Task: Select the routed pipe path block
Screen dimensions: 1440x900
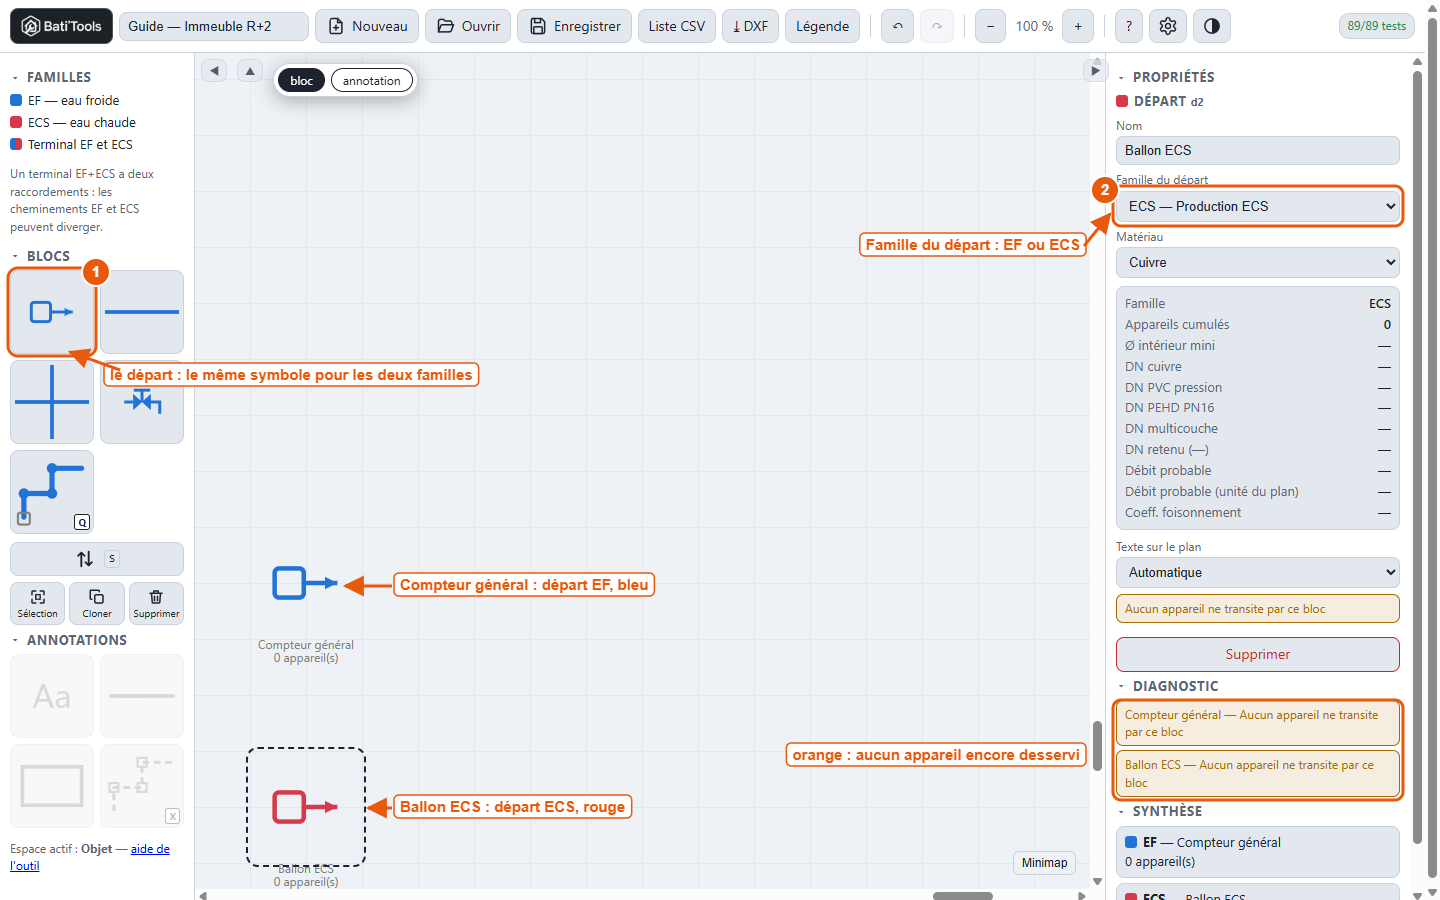Action: tap(52, 492)
